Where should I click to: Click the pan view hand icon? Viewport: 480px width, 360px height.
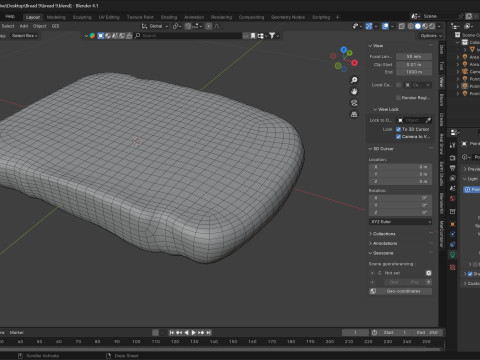[x=354, y=91]
